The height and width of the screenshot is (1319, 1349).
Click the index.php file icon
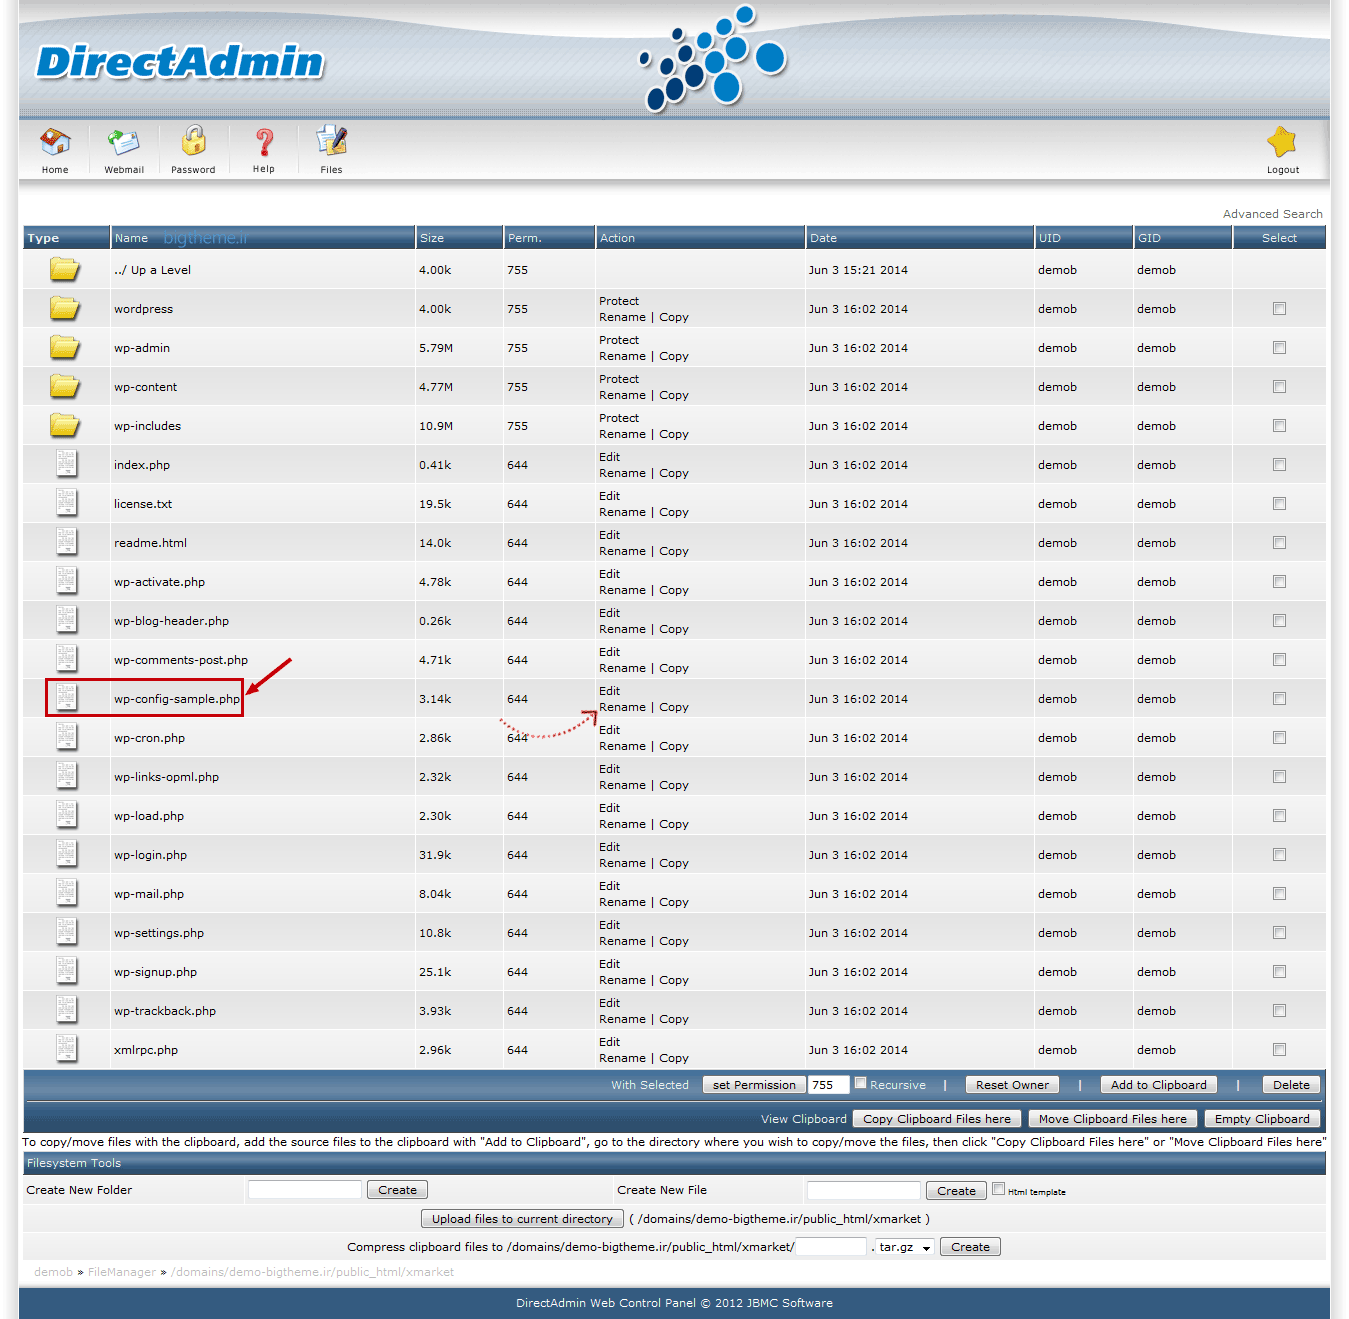pos(66,464)
